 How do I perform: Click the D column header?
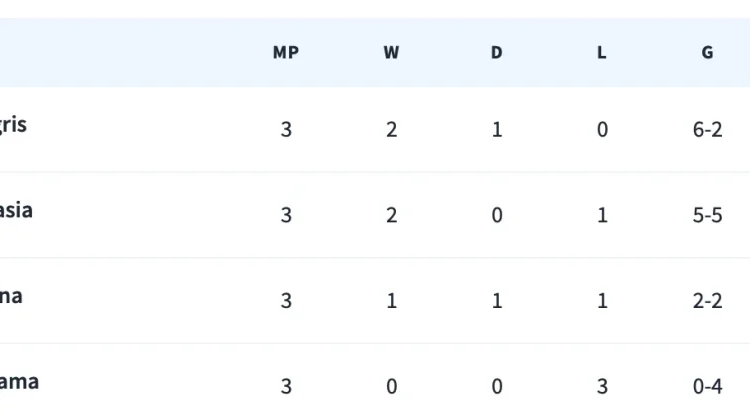(496, 52)
